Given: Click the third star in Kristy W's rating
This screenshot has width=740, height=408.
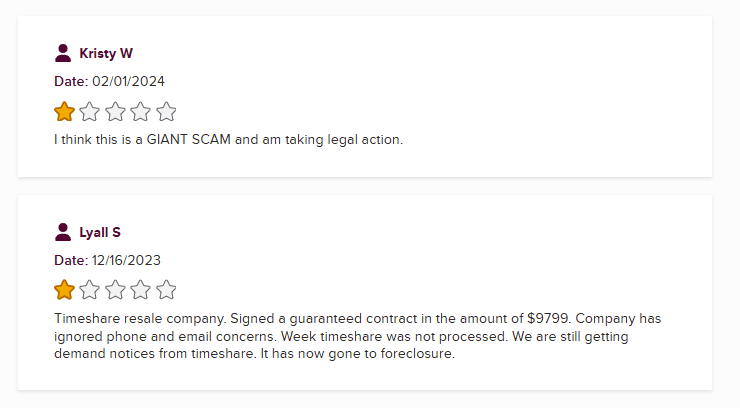Looking at the screenshot, I should (115, 112).
